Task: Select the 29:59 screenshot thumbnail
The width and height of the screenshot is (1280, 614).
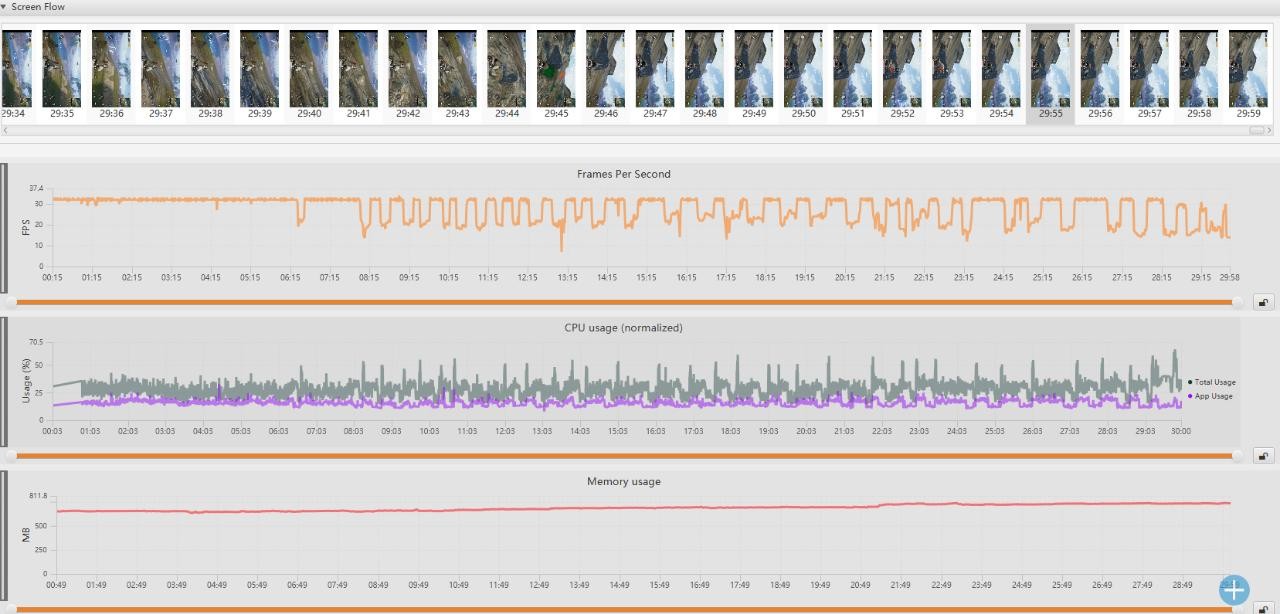Action: click(x=1248, y=69)
